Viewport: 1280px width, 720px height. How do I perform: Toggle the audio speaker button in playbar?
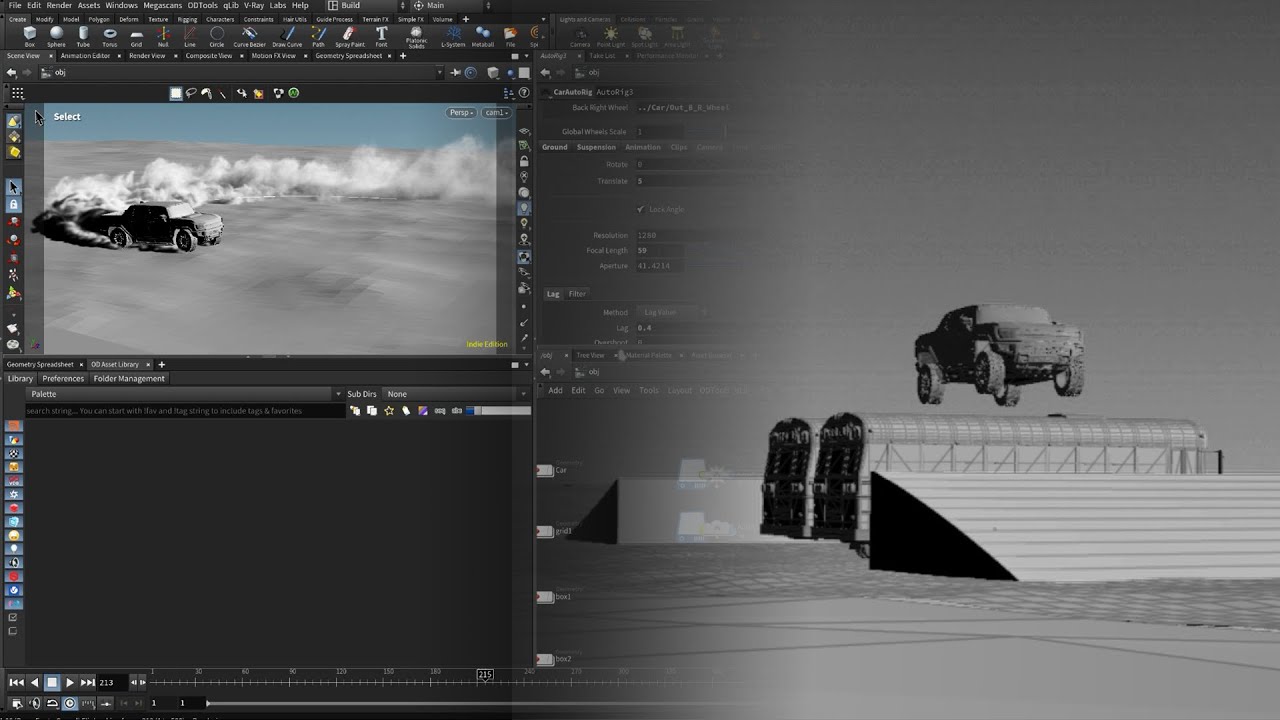[x=36, y=703]
